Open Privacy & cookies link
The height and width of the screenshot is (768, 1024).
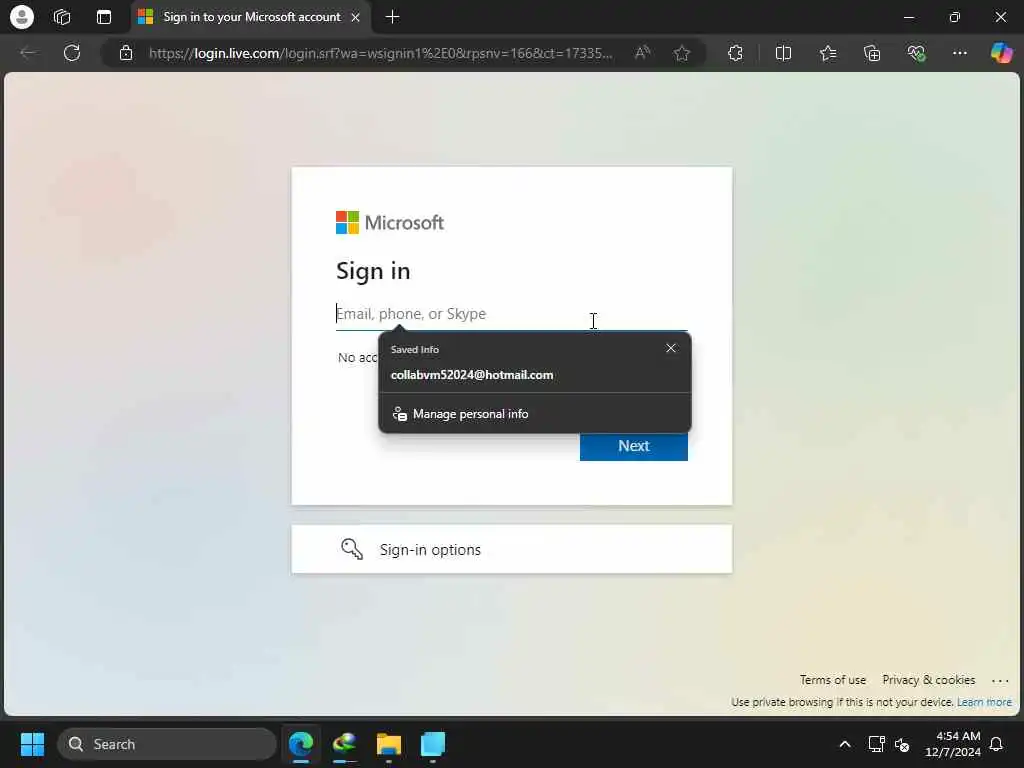coord(928,680)
